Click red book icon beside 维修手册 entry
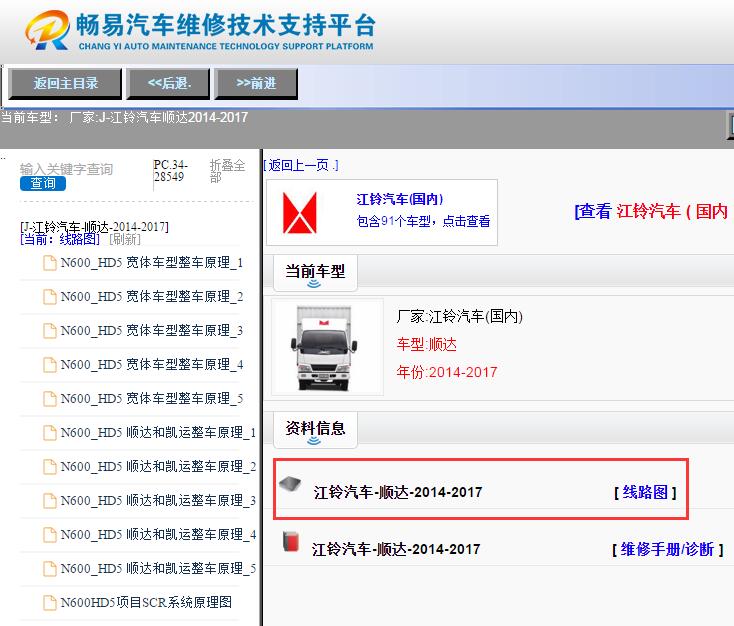Screen dimensions: 734x626 pos(291,542)
